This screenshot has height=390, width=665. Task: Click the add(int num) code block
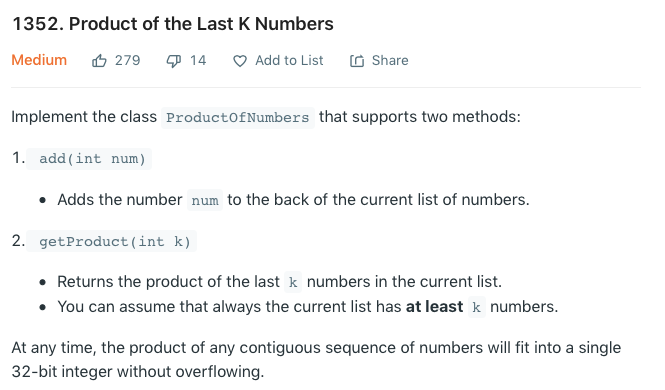(x=89, y=159)
